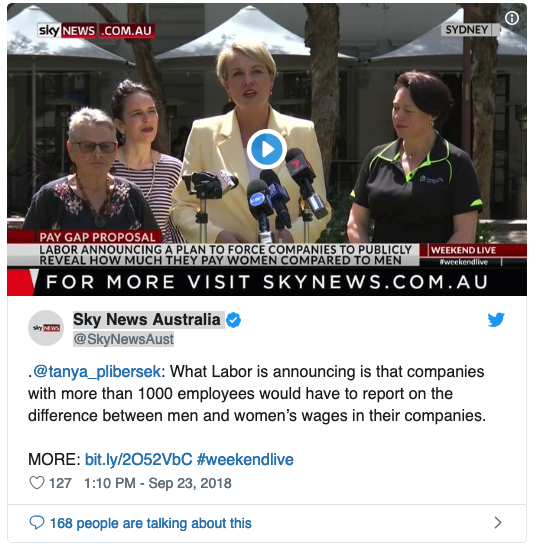
Task: Like the tweet with the heart icon
Action: point(36,483)
